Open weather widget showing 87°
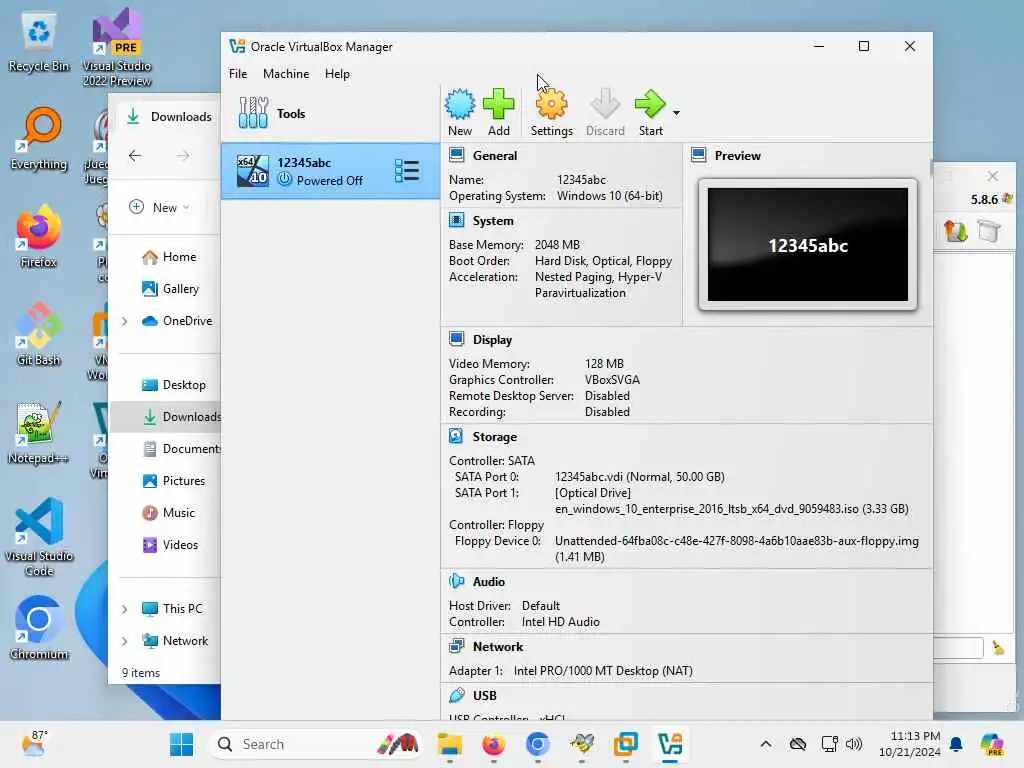Image resolution: width=1024 pixels, height=768 pixels. [x=33, y=744]
